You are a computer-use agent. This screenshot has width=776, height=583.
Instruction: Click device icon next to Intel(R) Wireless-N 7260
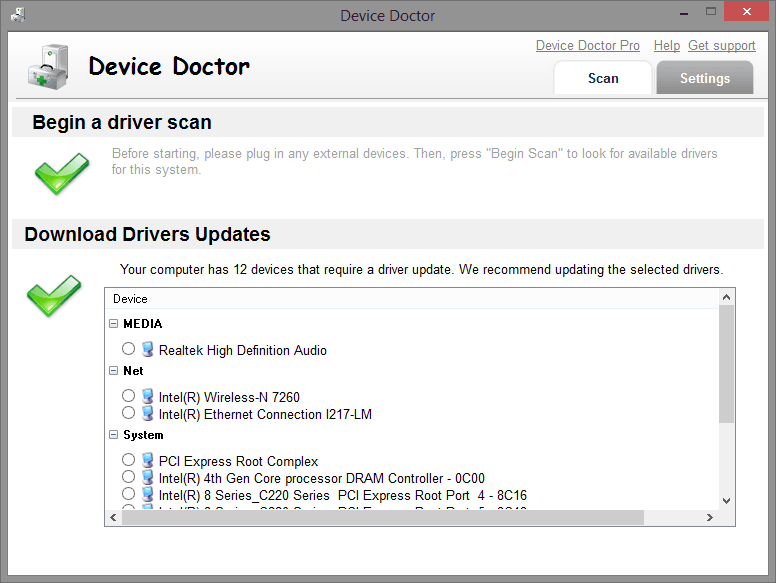147,396
